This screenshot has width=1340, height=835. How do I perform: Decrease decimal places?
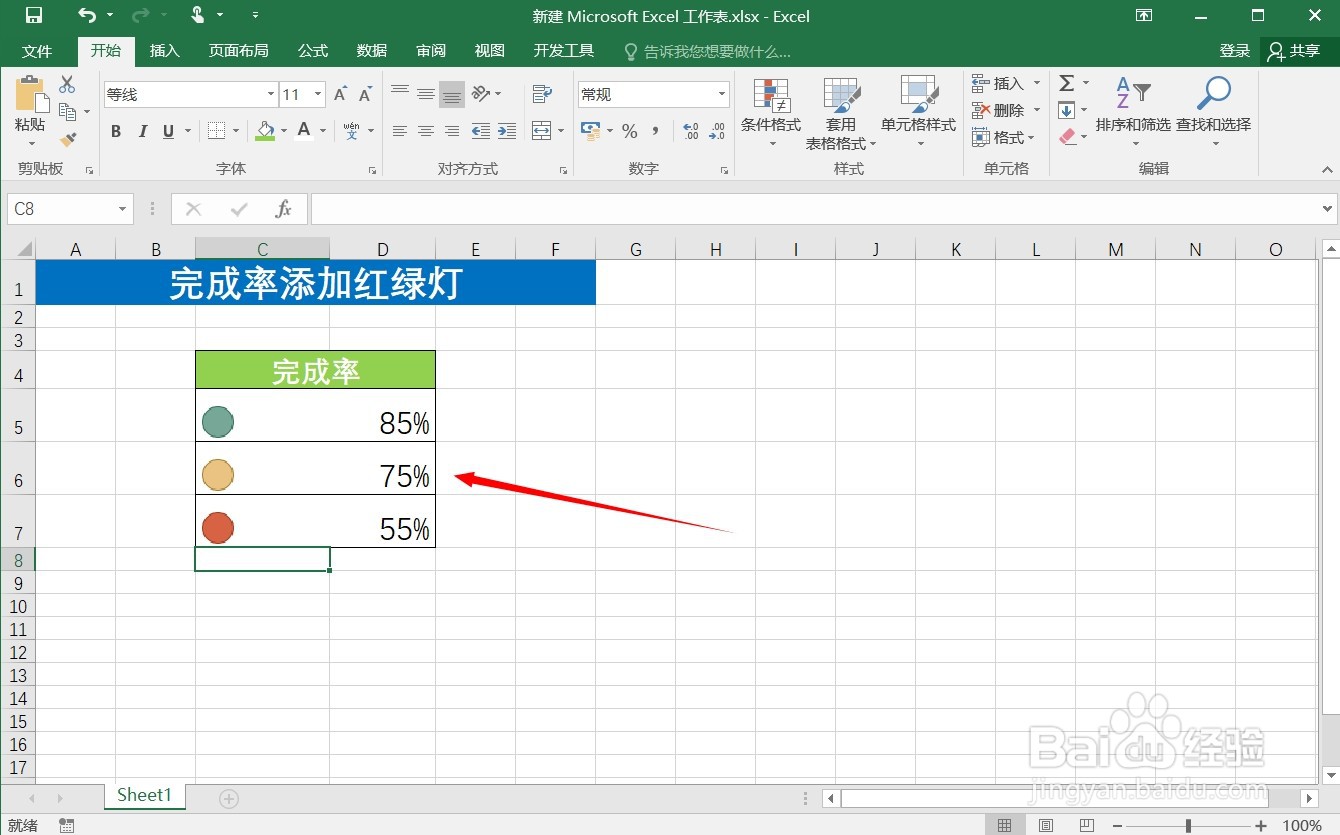pyautogui.click(x=717, y=131)
